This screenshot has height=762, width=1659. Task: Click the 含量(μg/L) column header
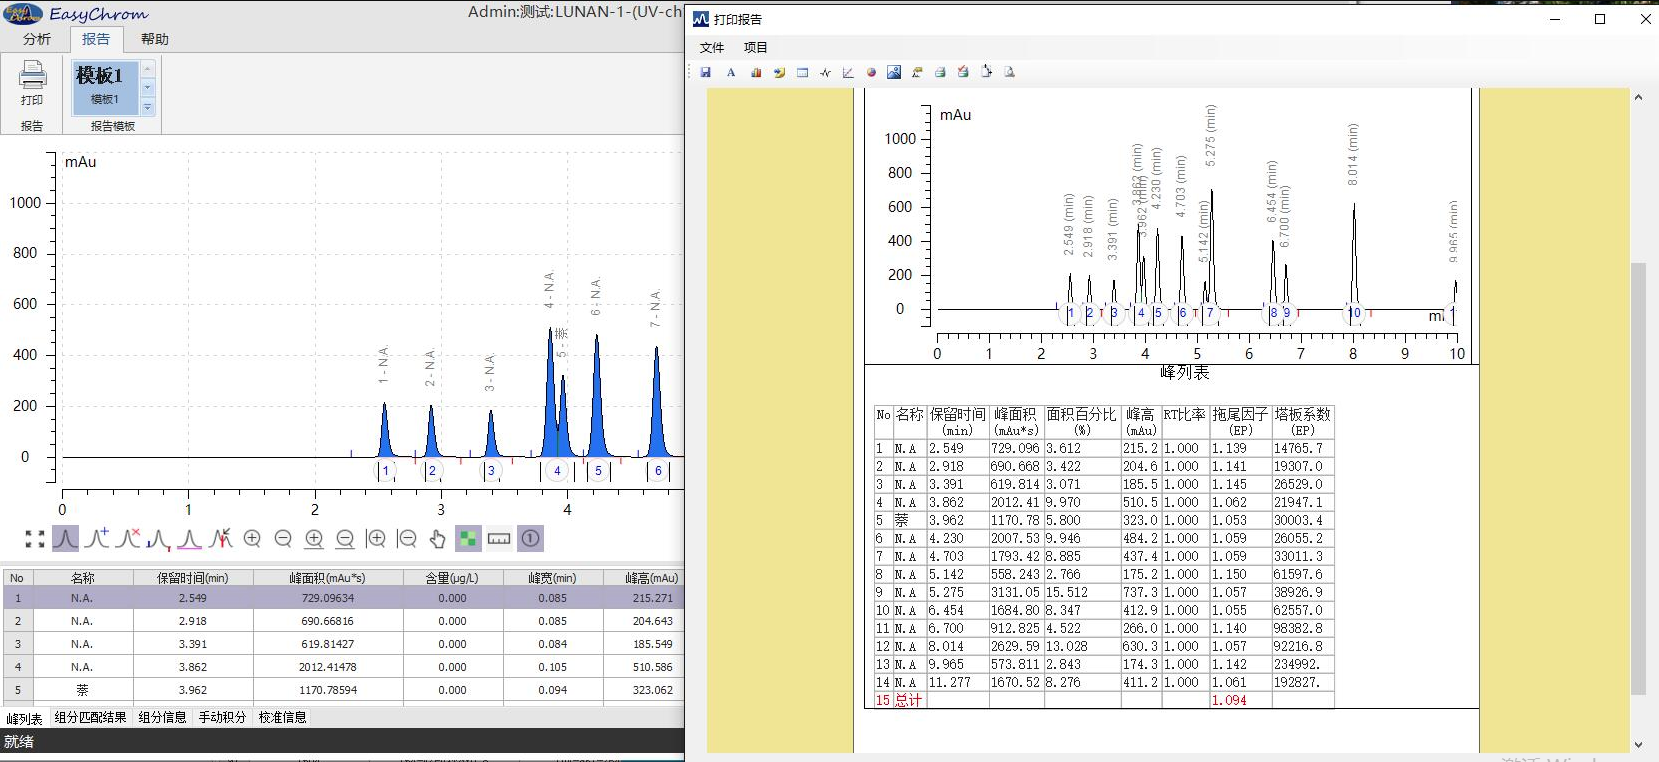[x=452, y=578]
